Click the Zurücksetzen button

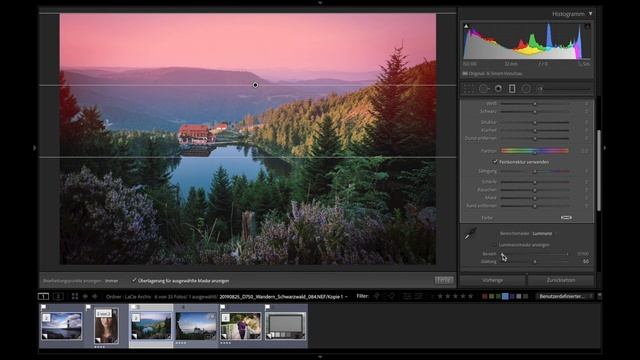click(561, 280)
